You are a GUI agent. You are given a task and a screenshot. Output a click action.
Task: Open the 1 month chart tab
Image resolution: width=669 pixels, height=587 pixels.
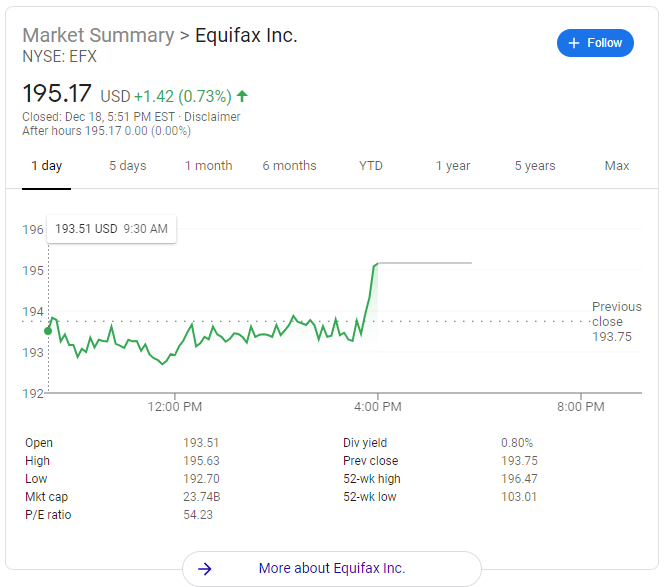pos(208,166)
